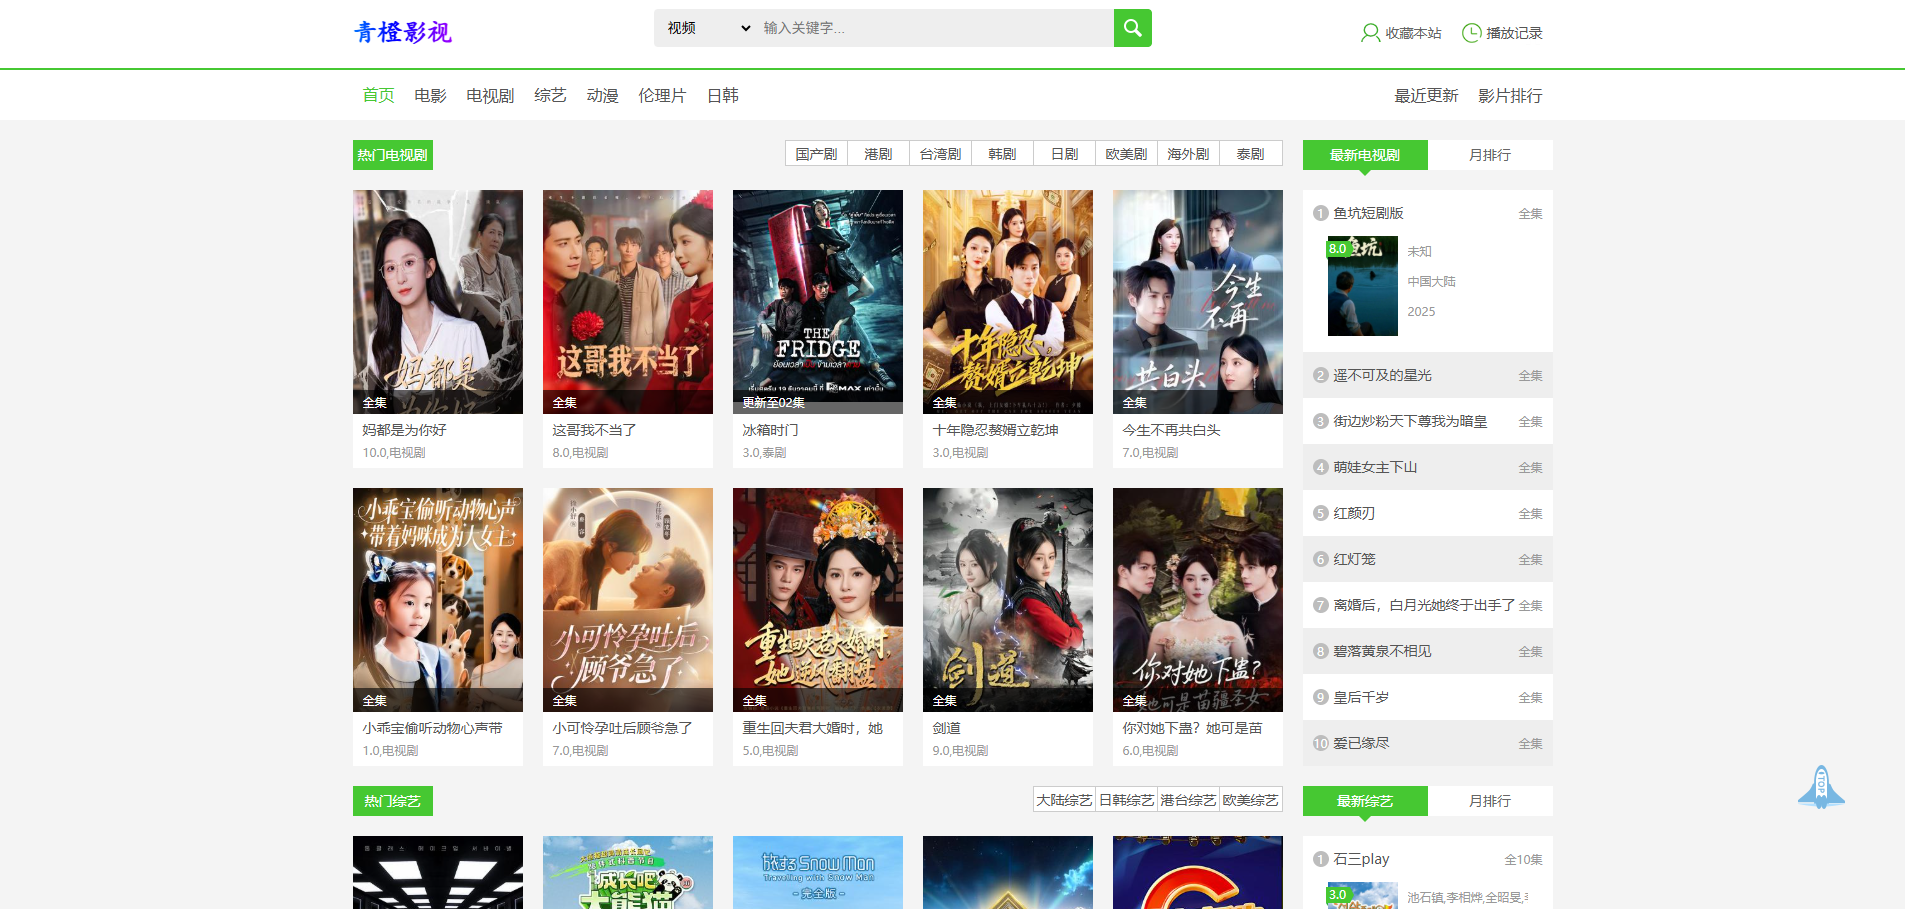Open the 视频 search type dropdown
Screen dimensions: 1905x909
click(x=708, y=28)
